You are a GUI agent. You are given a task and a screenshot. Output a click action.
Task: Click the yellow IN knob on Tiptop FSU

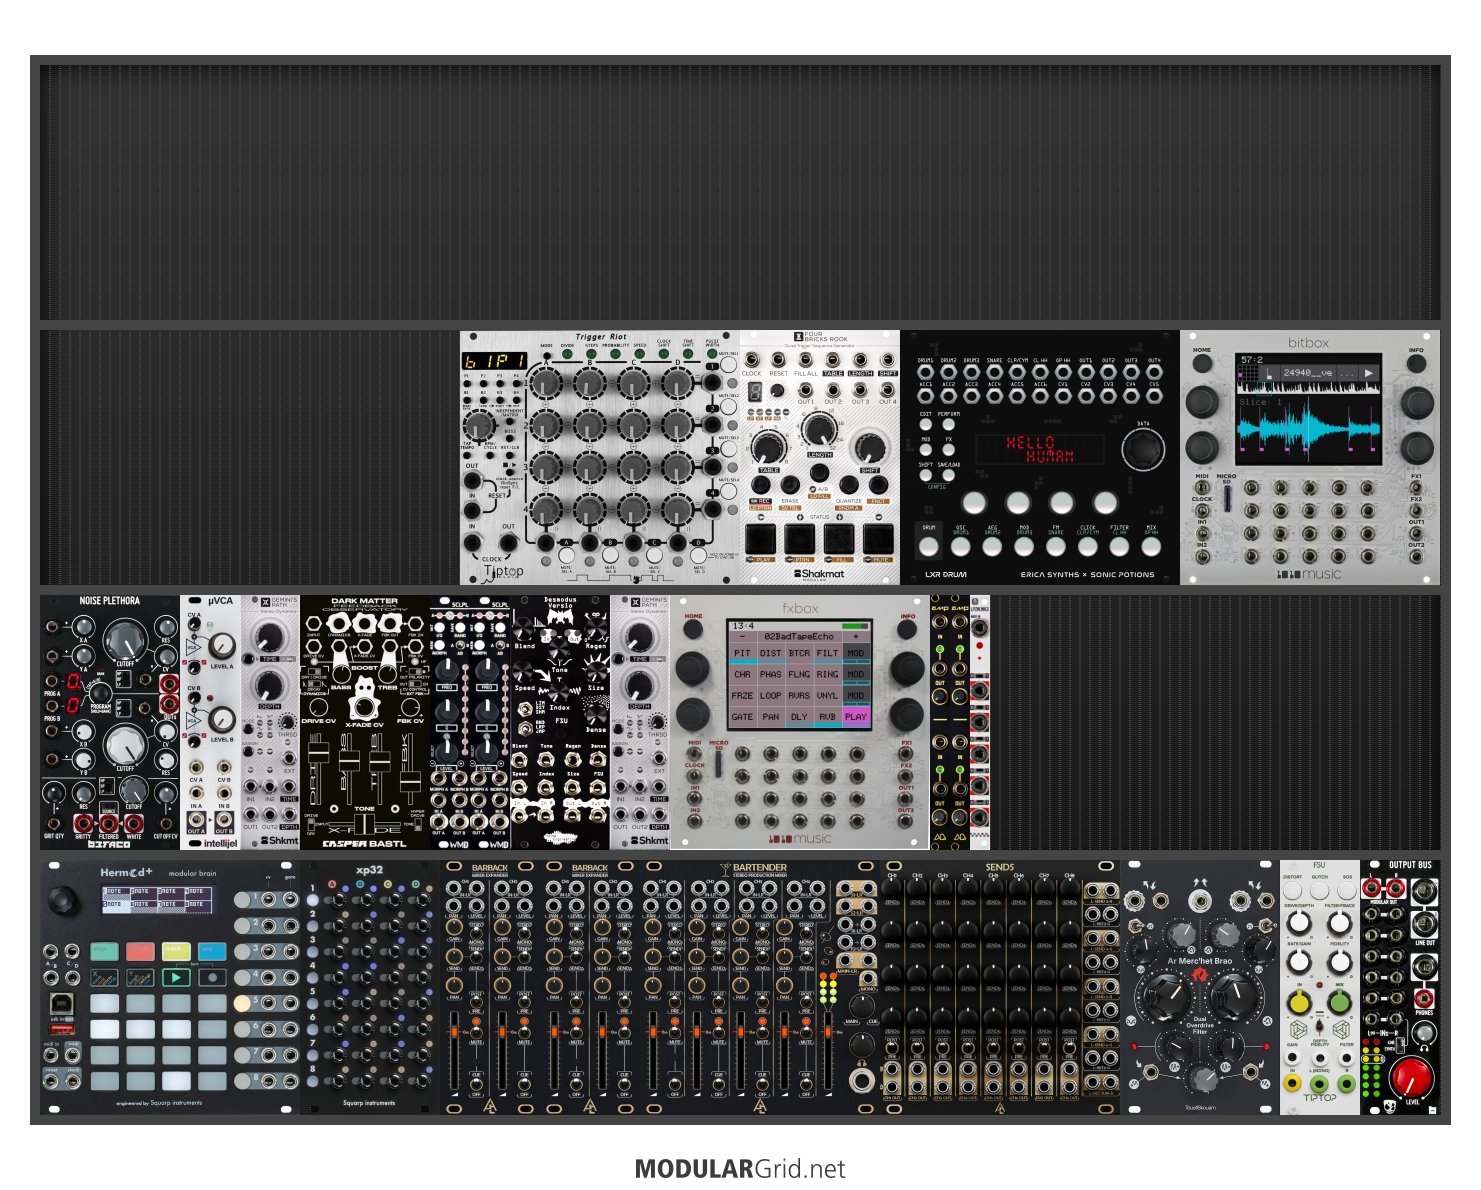1298,1002
